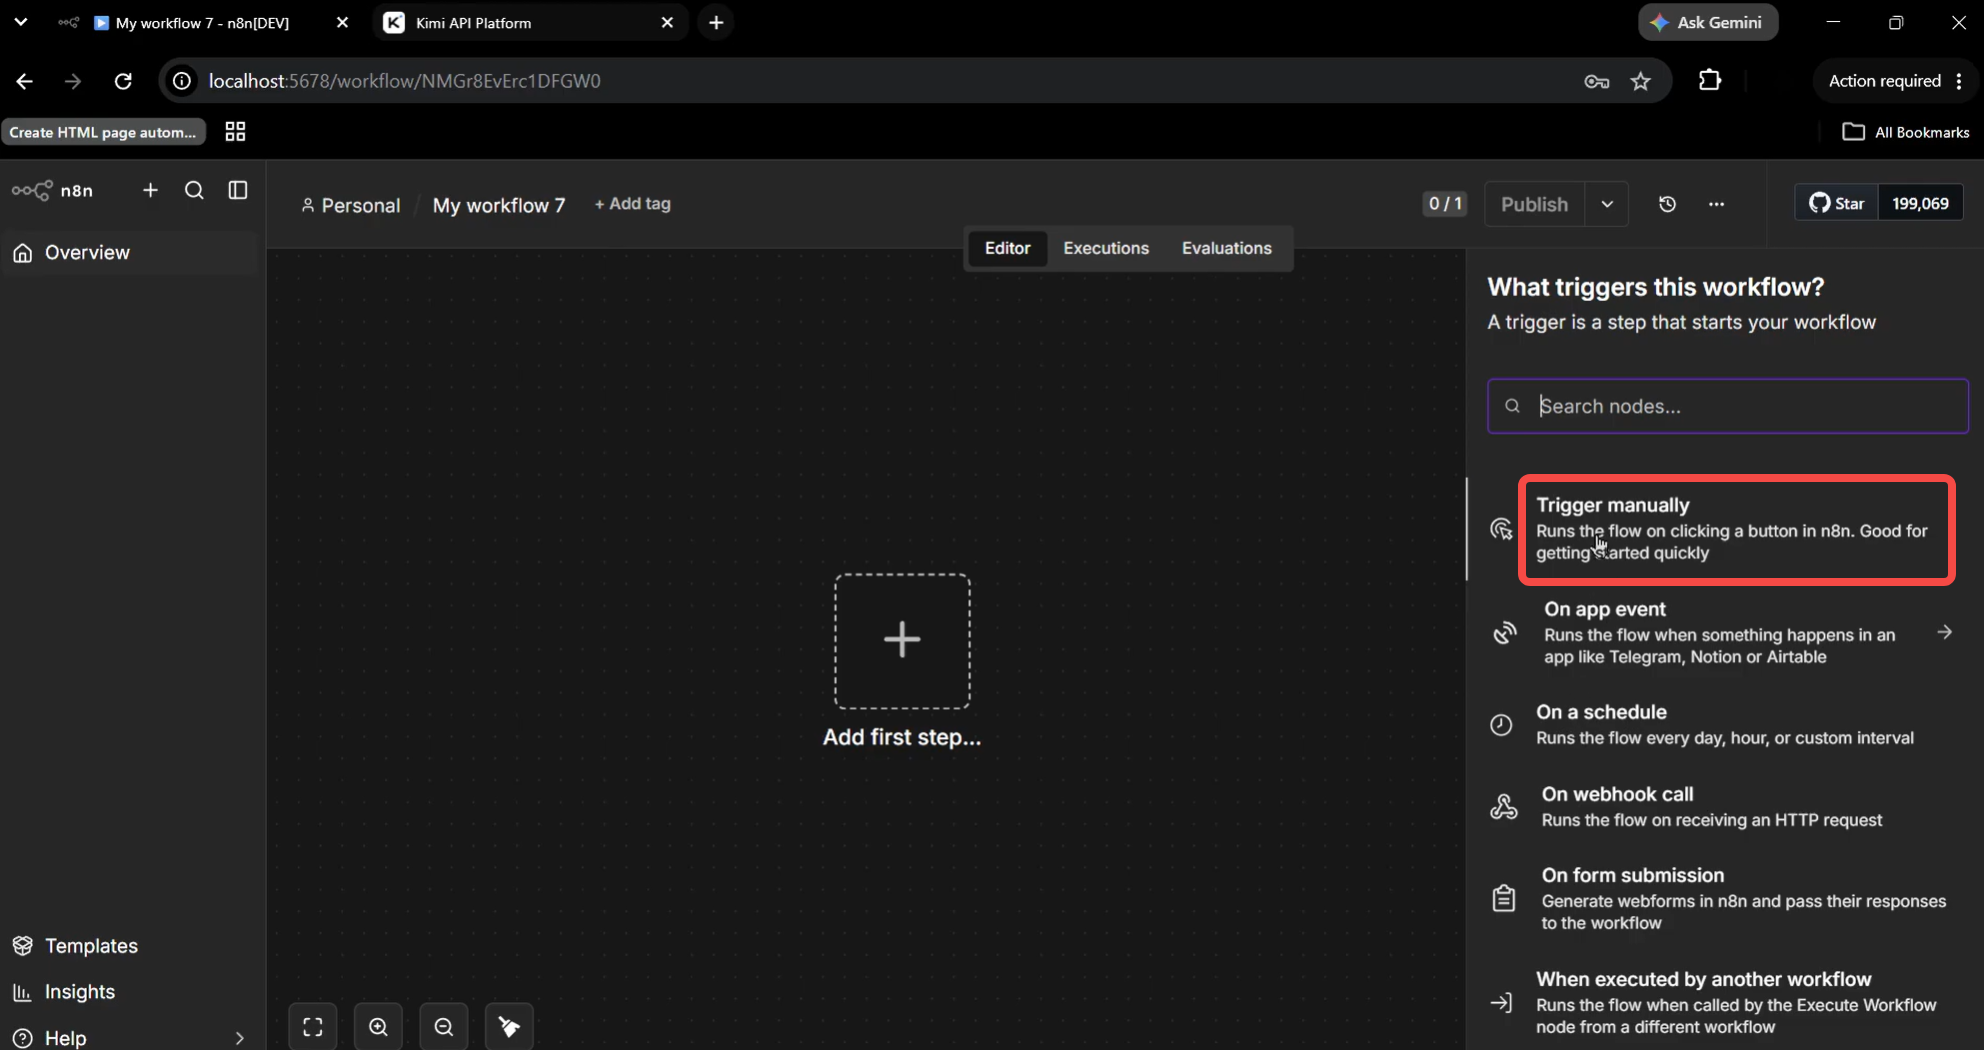Click the Add first step plus box
The image size is (1984, 1050).
(x=902, y=641)
